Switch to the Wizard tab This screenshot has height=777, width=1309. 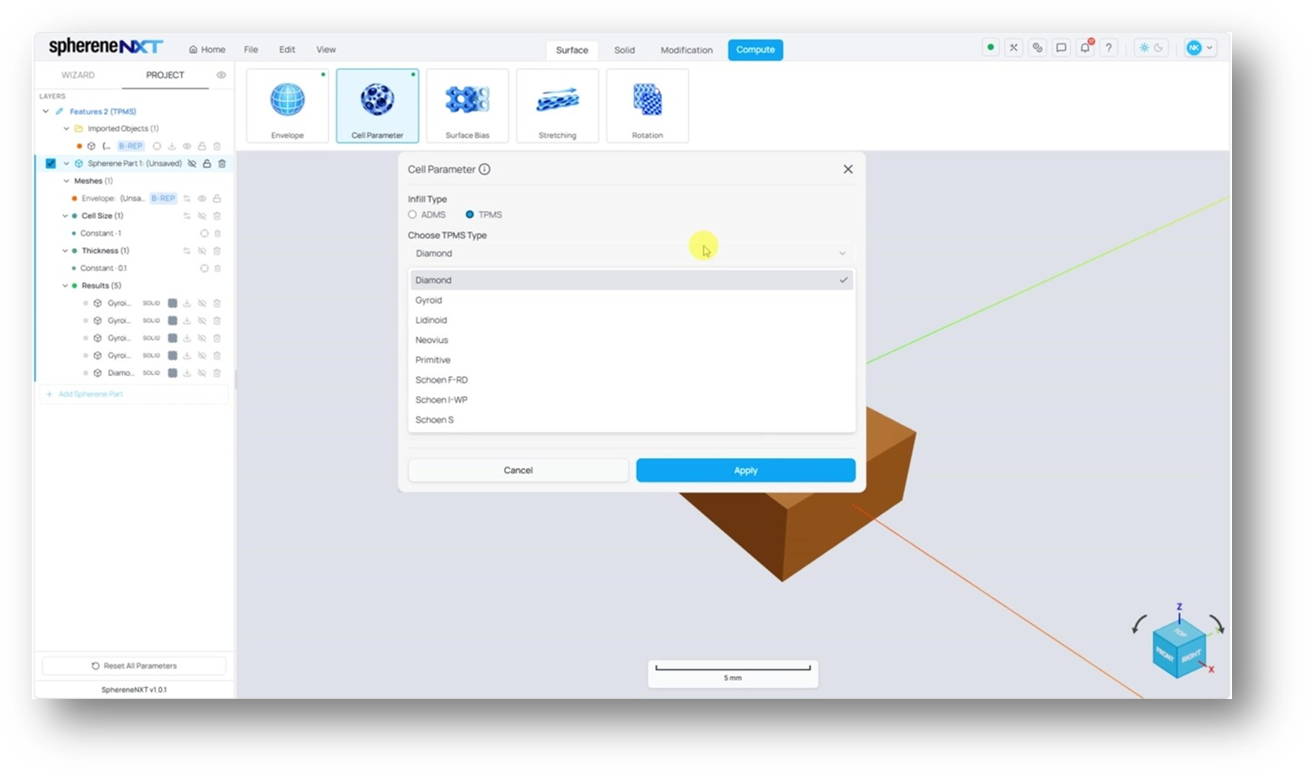[x=78, y=75]
